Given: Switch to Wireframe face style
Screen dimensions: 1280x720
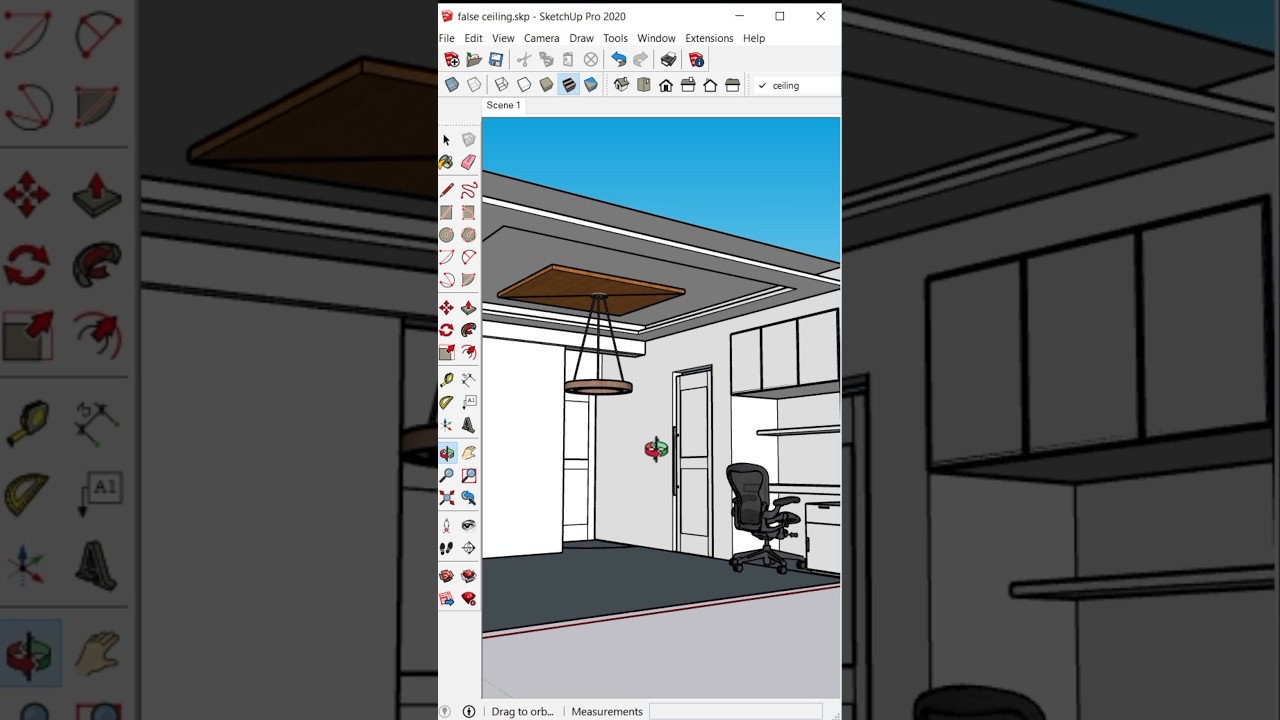Looking at the screenshot, I should (502, 85).
